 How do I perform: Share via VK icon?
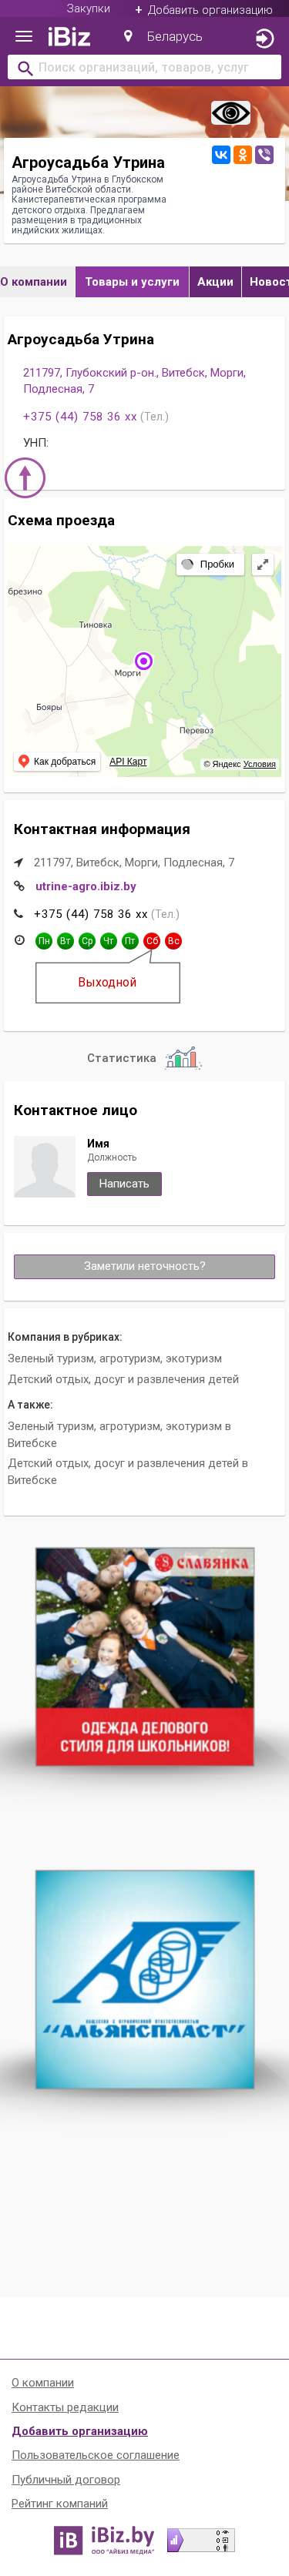pos(220,154)
